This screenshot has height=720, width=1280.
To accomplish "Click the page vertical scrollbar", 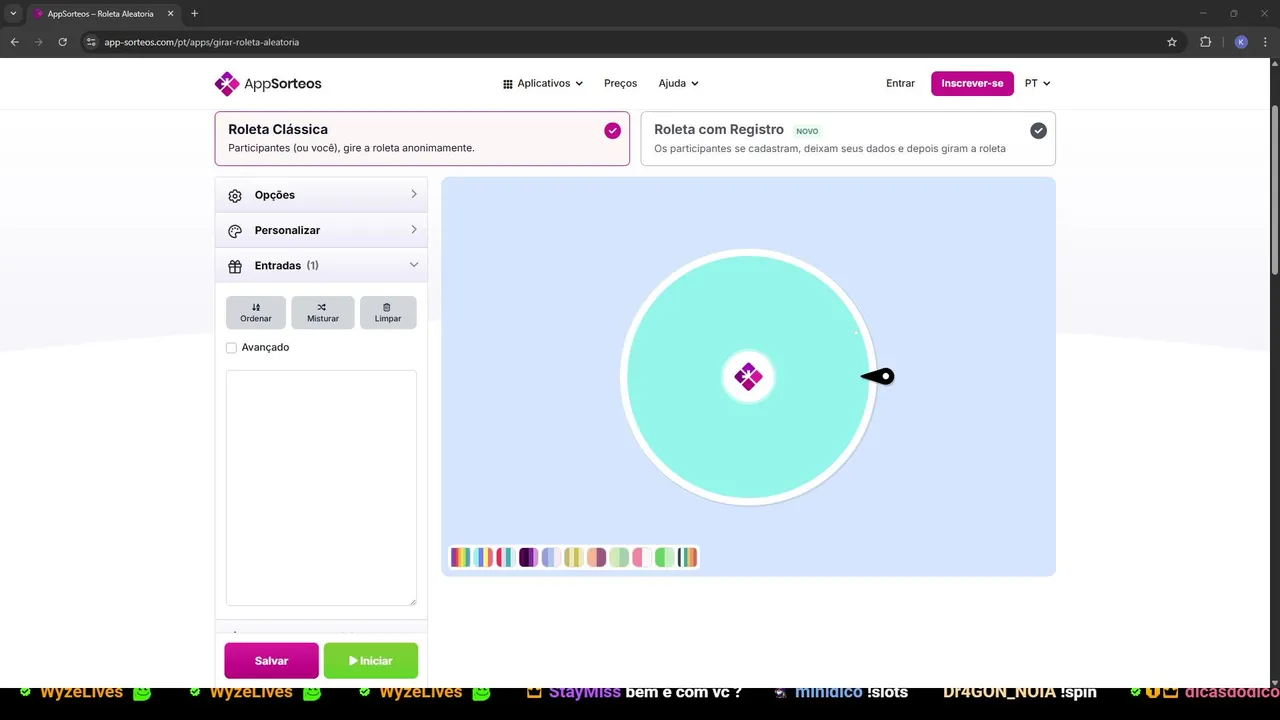I will pos(1274,190).
